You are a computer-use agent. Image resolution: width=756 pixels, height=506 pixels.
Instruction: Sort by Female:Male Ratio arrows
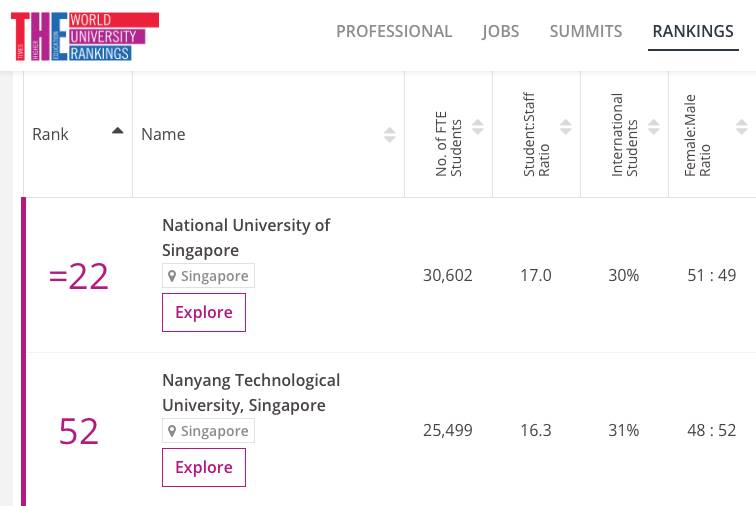pos(741,127)
